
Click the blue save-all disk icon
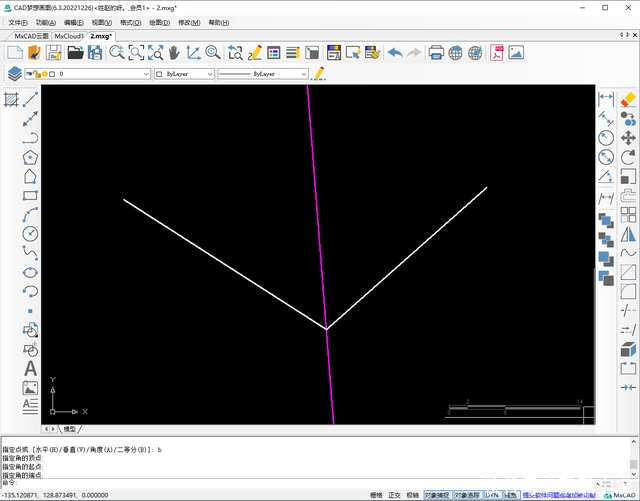tap(95, 53)
